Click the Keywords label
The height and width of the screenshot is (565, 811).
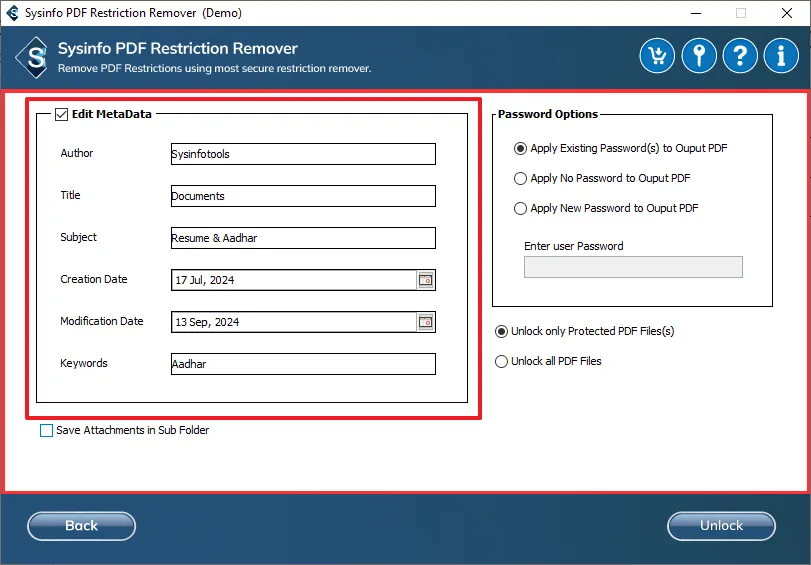84,363
